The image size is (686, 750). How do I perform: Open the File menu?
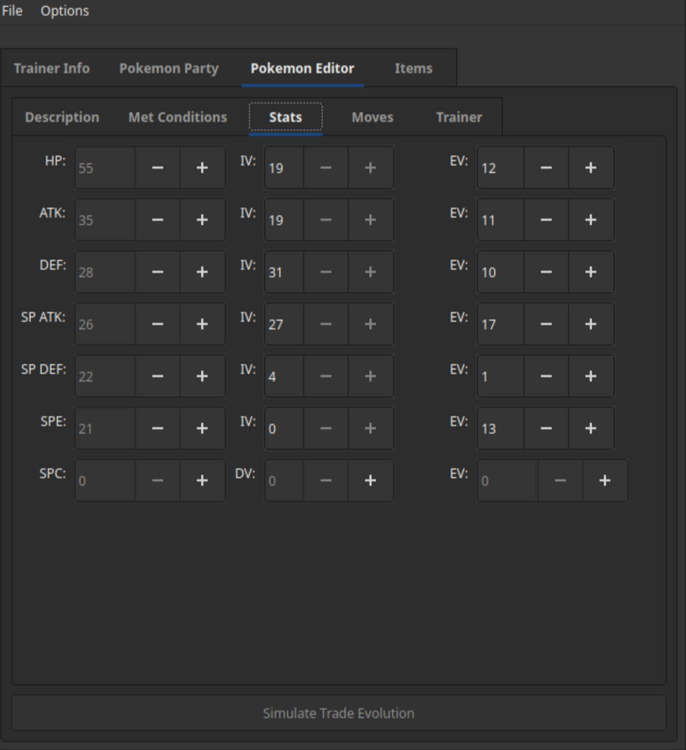coord(13,11)
